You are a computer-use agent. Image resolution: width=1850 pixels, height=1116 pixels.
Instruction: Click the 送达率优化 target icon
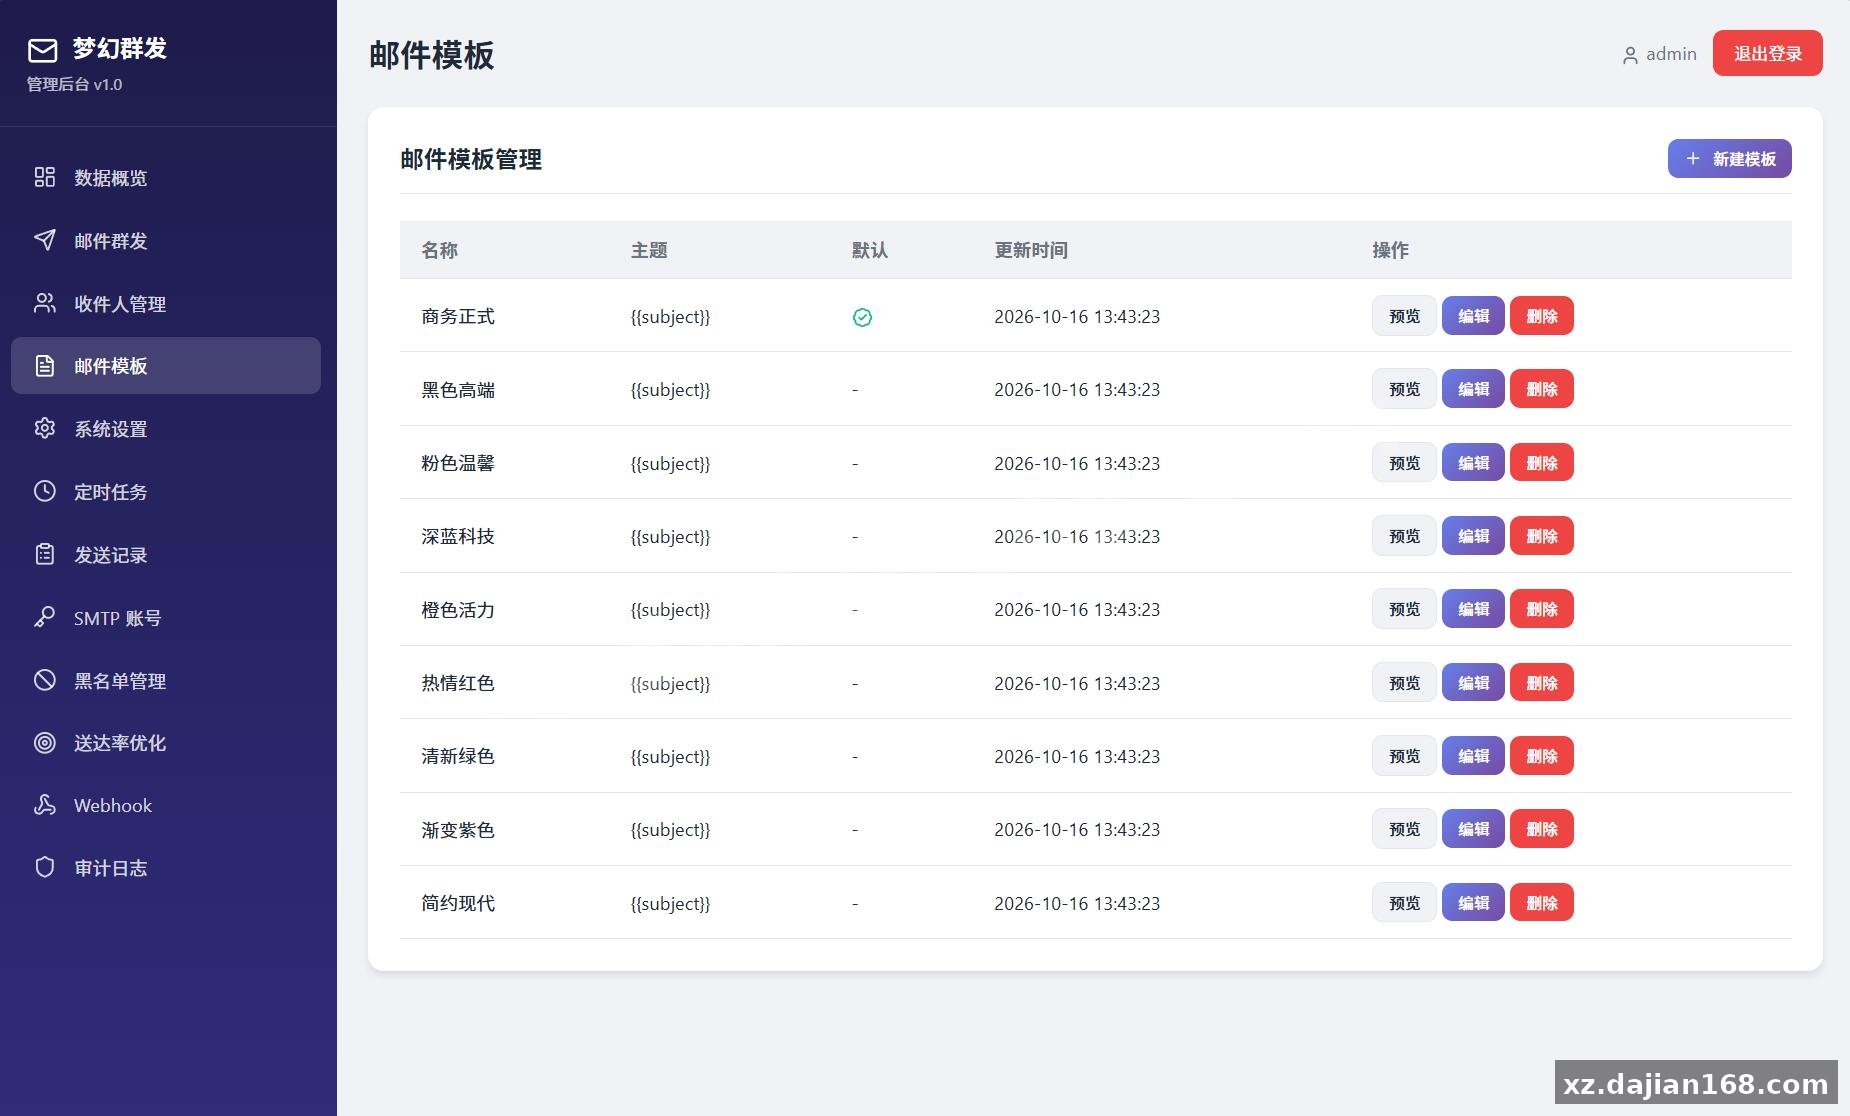pos(45,742)
